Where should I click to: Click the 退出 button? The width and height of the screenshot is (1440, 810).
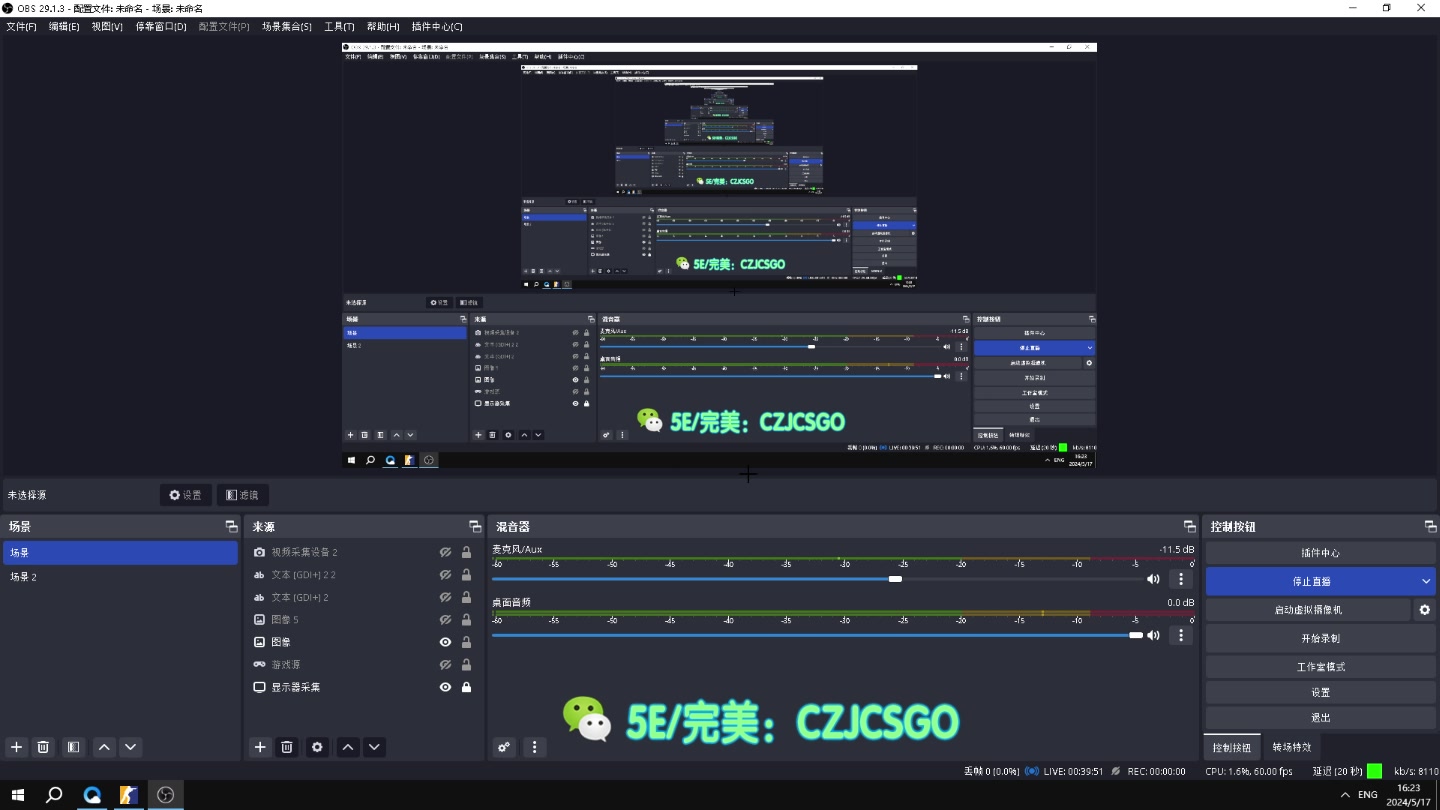pos(1320,718)
